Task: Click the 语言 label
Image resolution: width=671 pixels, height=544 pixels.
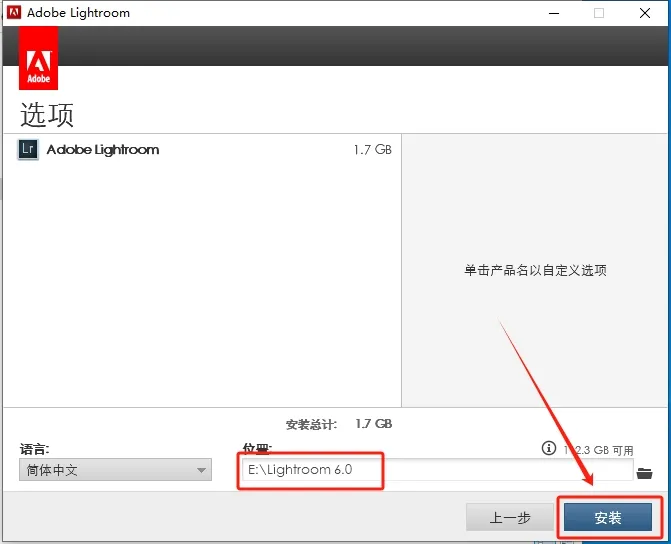Action: click(34, 449)
